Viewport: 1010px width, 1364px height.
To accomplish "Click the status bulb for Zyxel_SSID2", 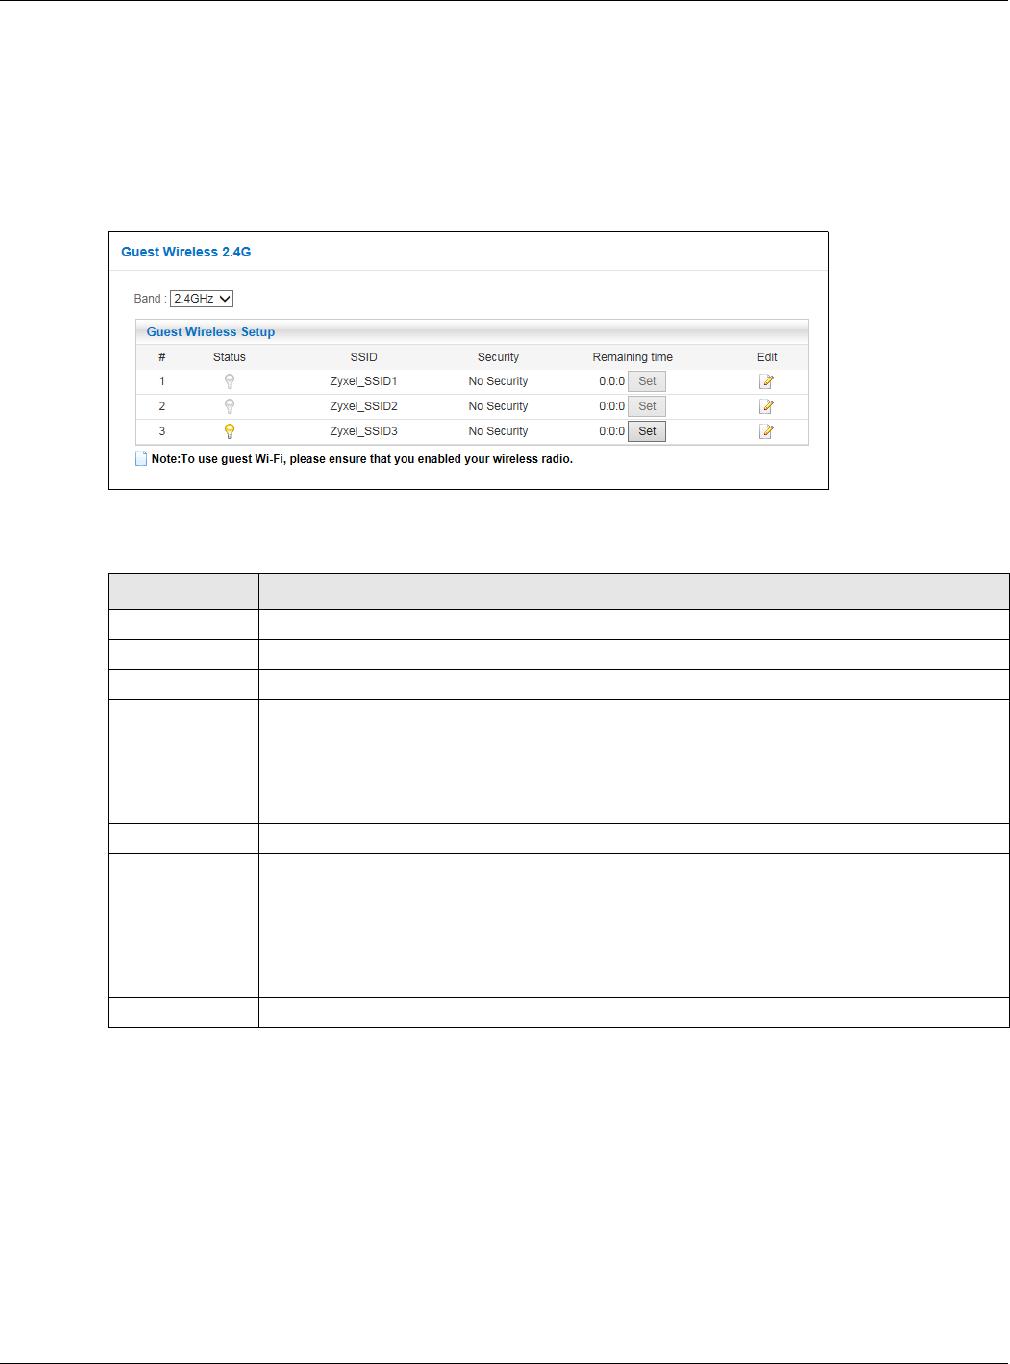I will 229,406.
